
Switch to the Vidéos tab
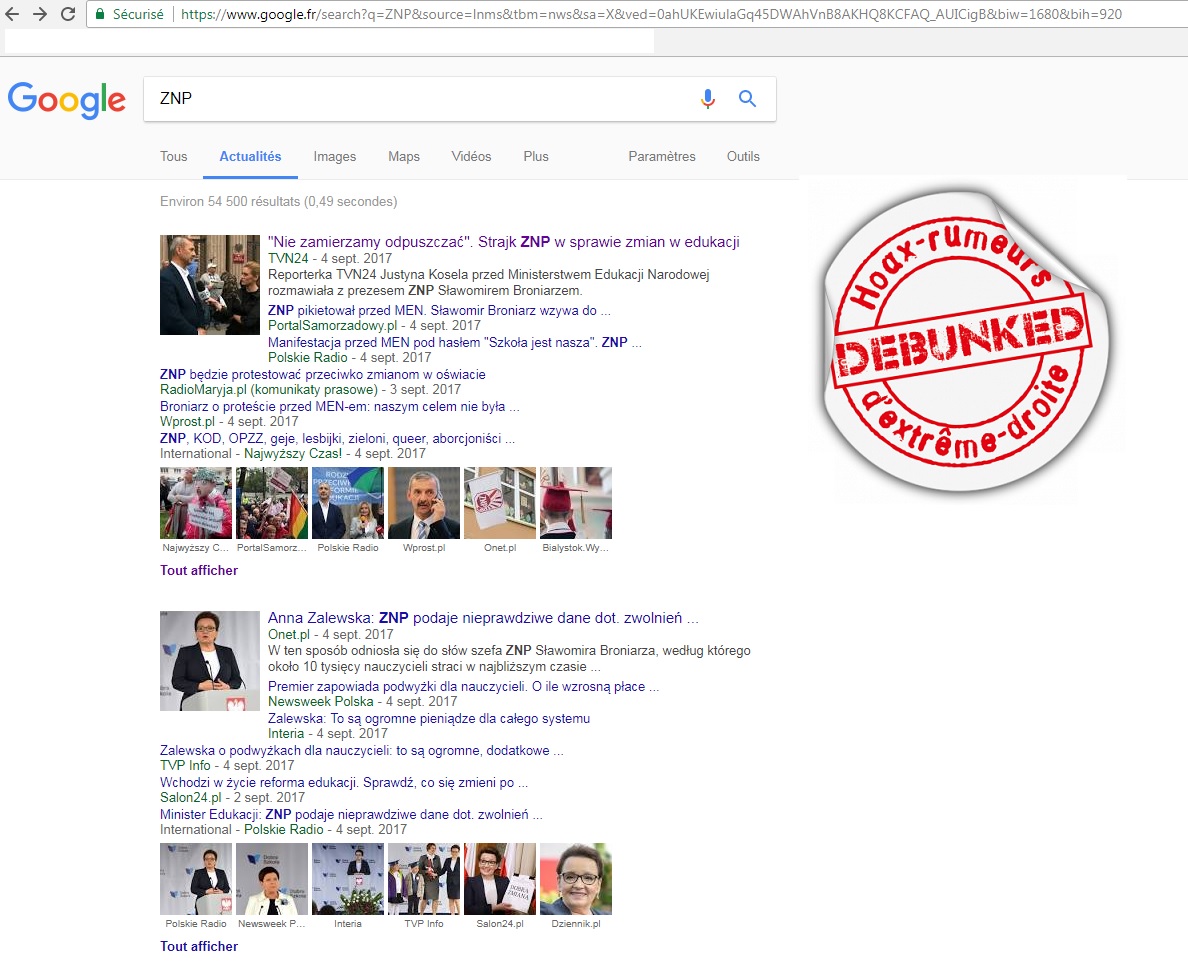[471, 156]
